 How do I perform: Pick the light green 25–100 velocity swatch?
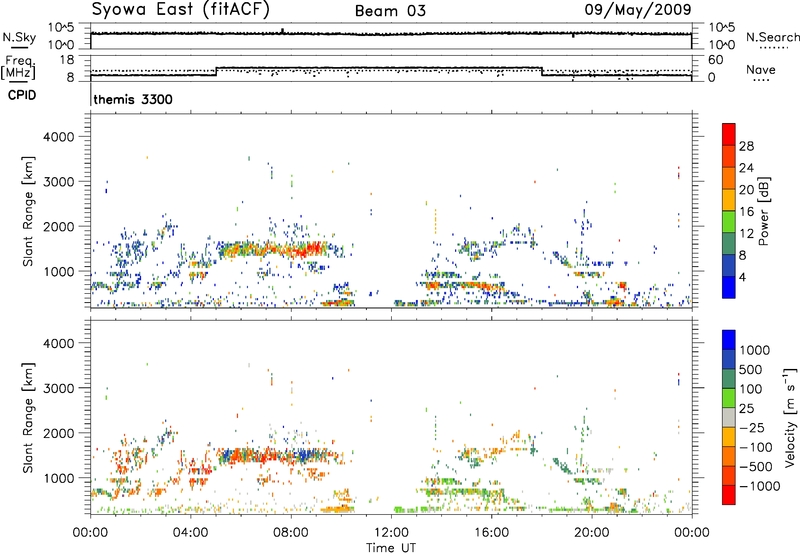[x=729, y=398]
